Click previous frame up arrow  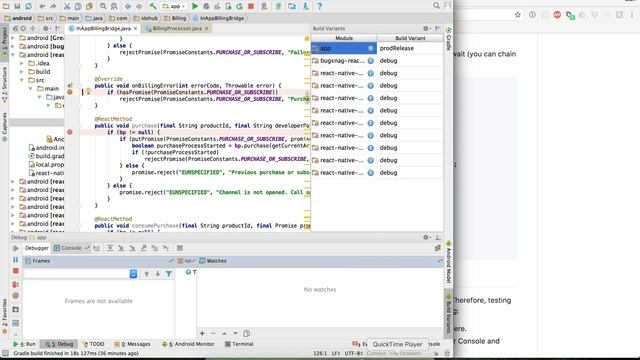pyautogui.click(x=146, y=274)
